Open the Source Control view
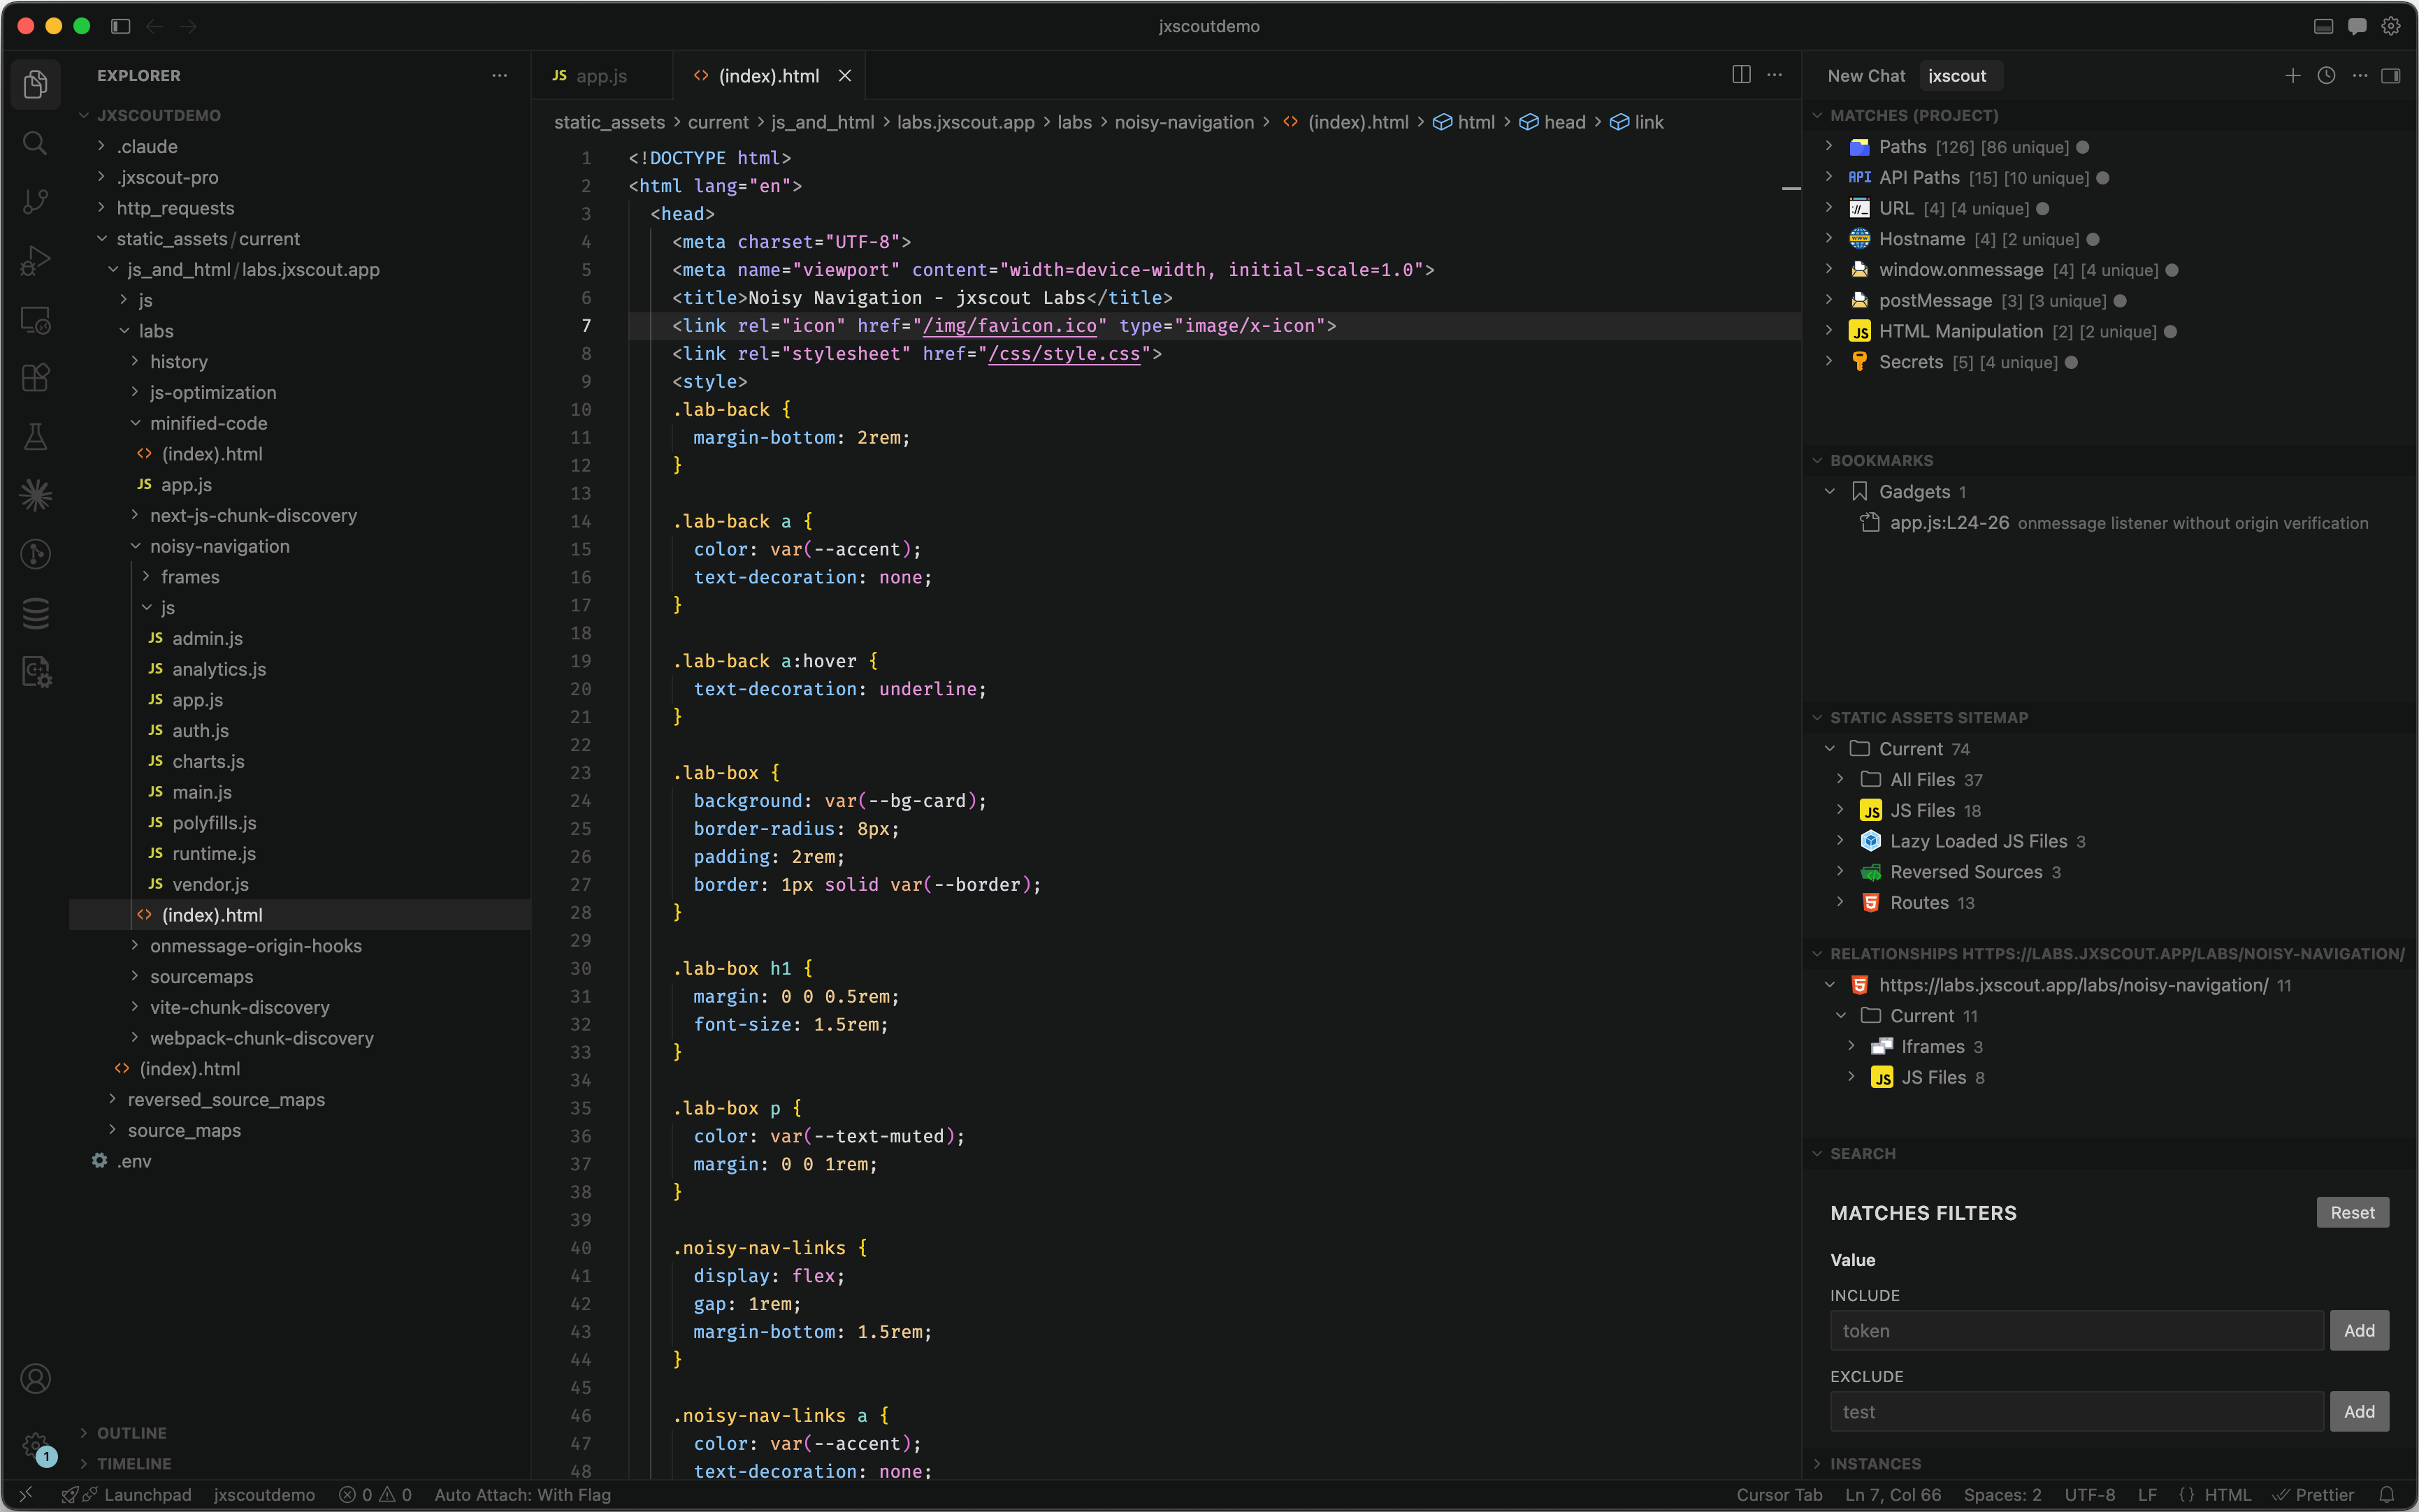Image resolution: width=2419 pixels, height=1512 pixels. [x=36, y=202]
